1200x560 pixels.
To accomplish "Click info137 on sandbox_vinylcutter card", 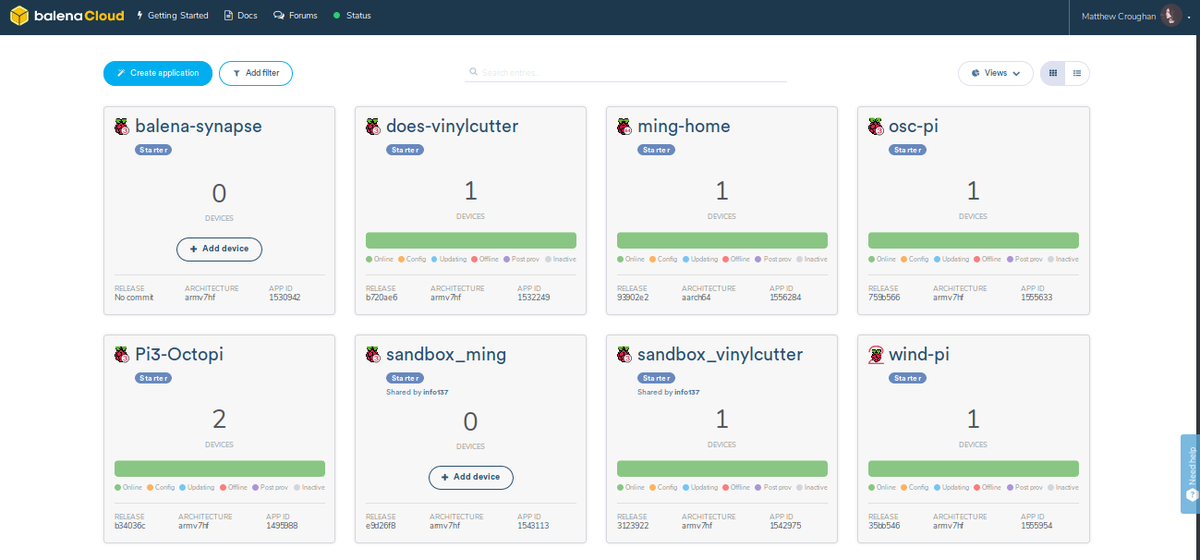I will pyautogui.click(x=687, y=392).
